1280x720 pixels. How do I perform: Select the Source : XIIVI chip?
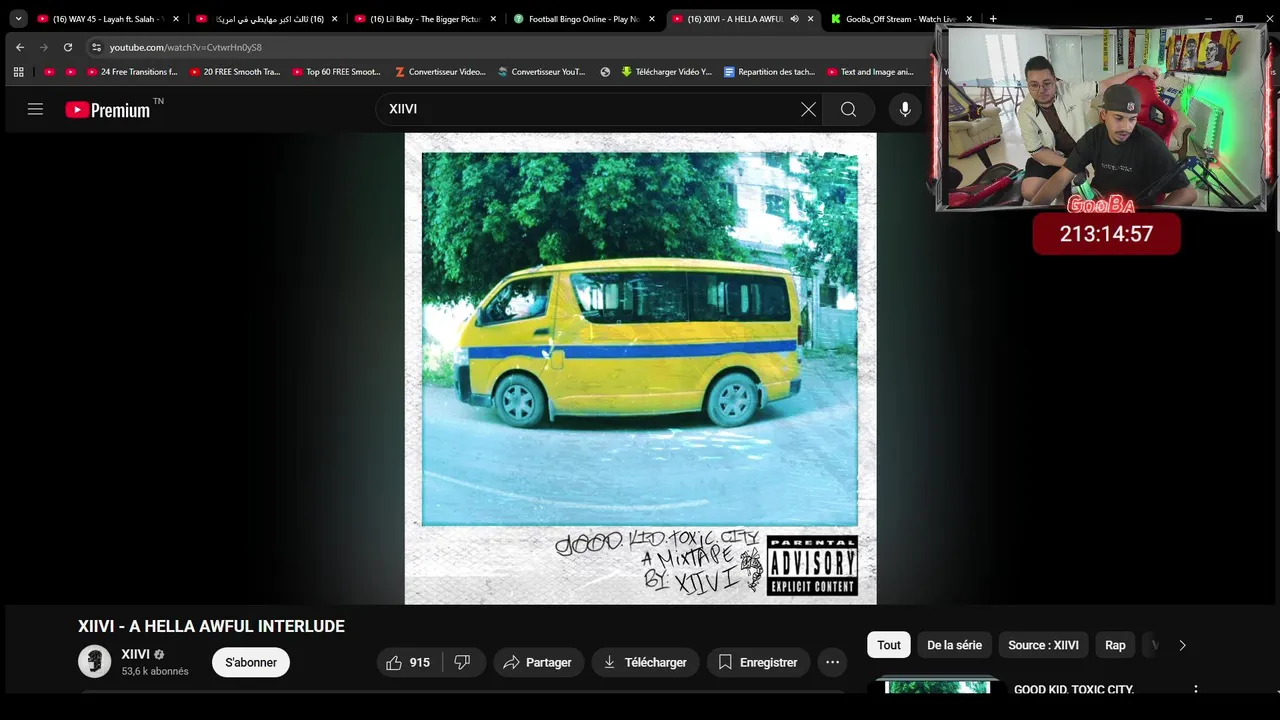point(1043,645)
